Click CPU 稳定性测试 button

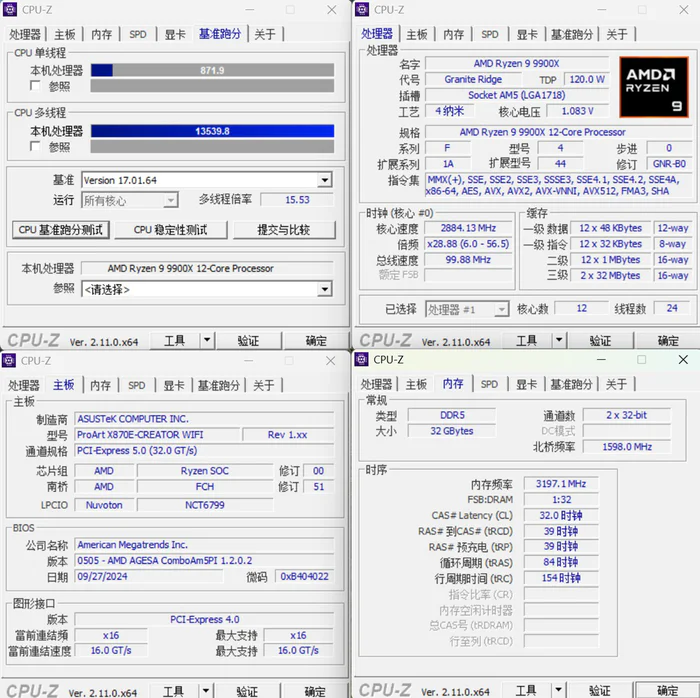pos(171,230)
